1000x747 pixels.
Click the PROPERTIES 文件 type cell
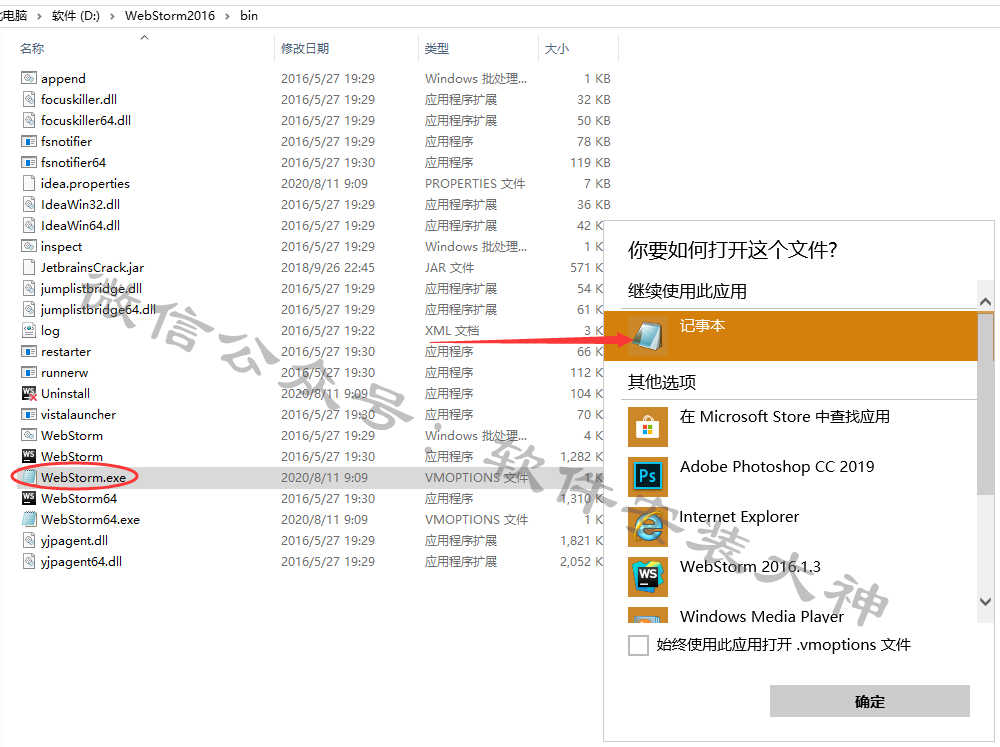coord(475,184)
